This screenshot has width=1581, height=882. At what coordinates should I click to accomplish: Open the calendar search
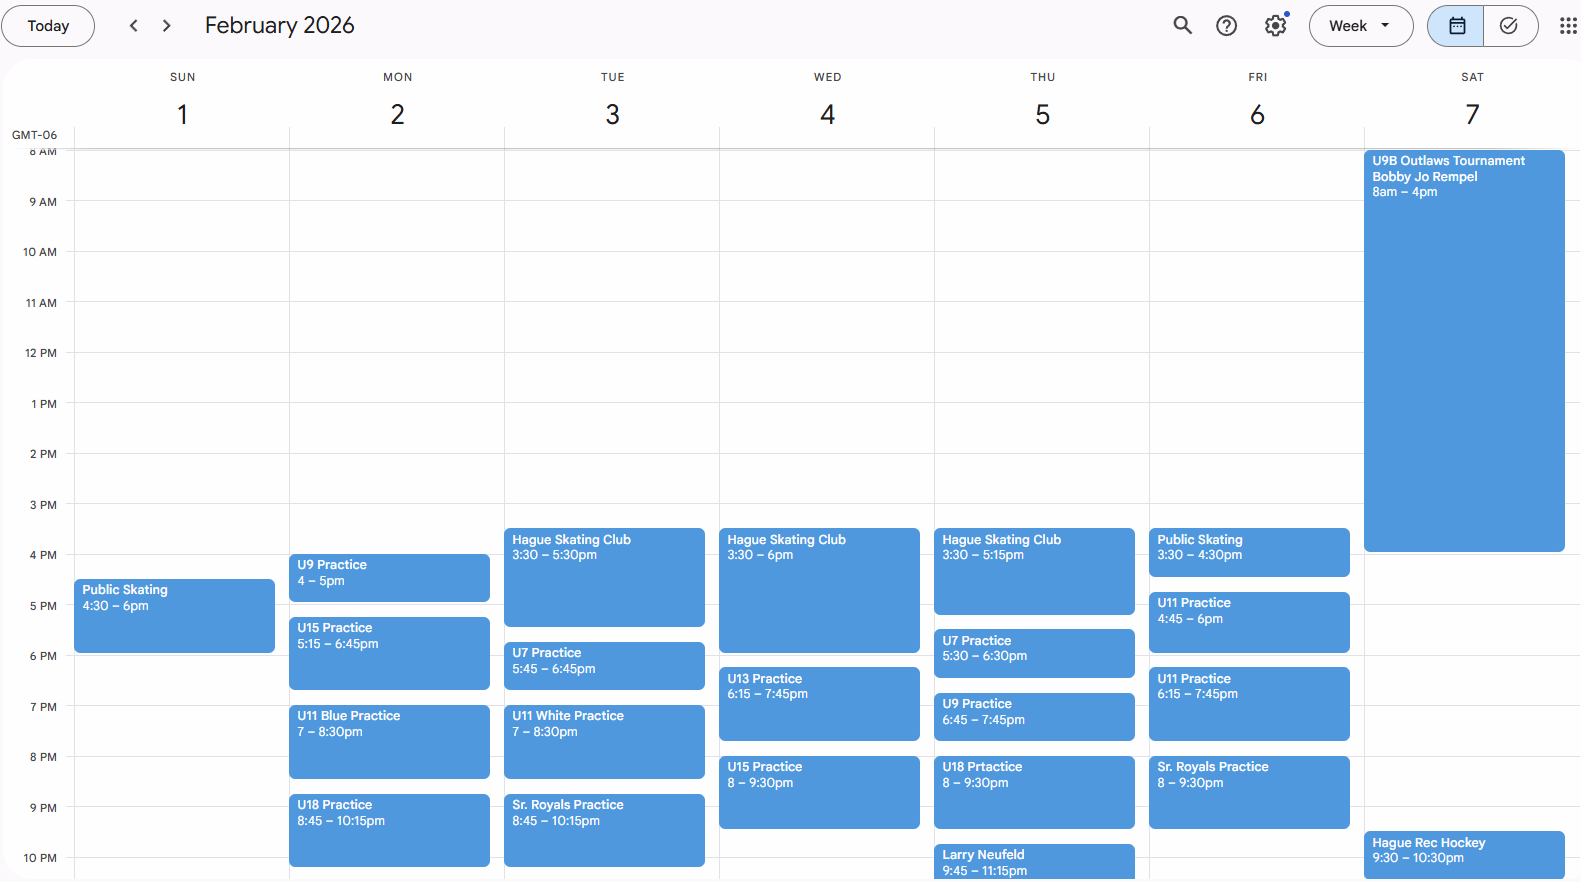[x=1182, y=26]
